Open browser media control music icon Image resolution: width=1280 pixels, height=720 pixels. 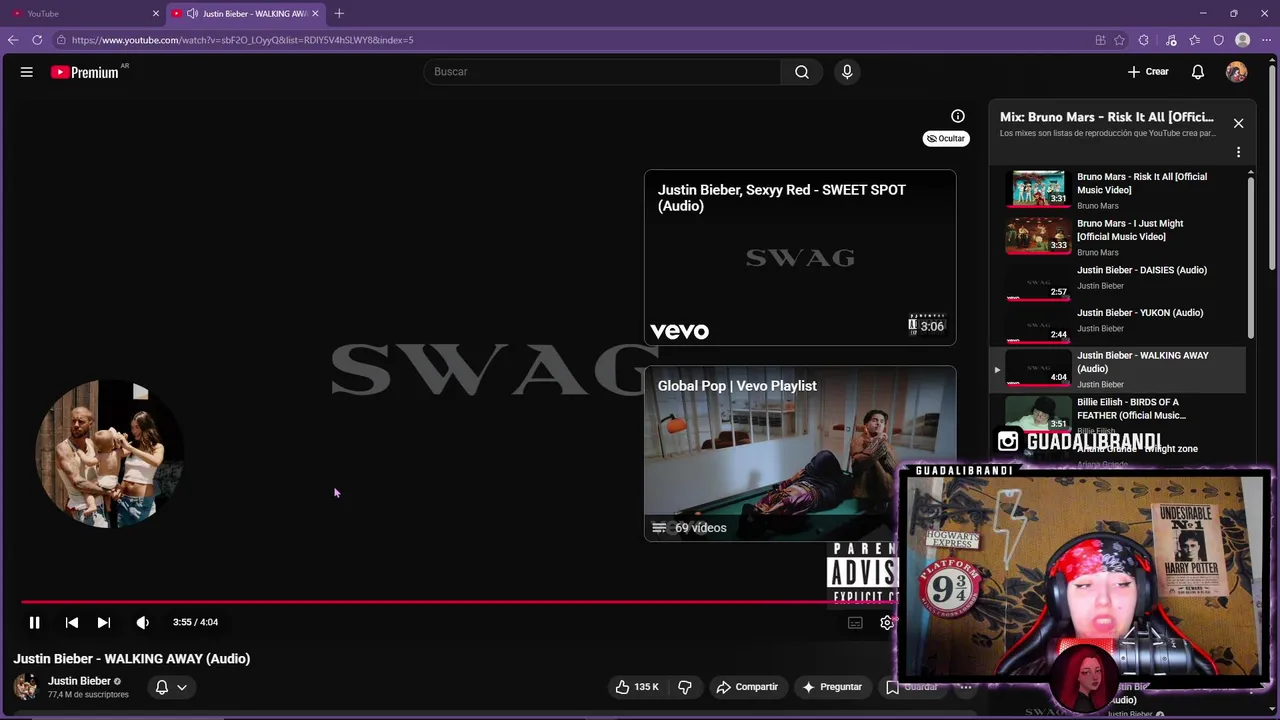point(1171,40)
